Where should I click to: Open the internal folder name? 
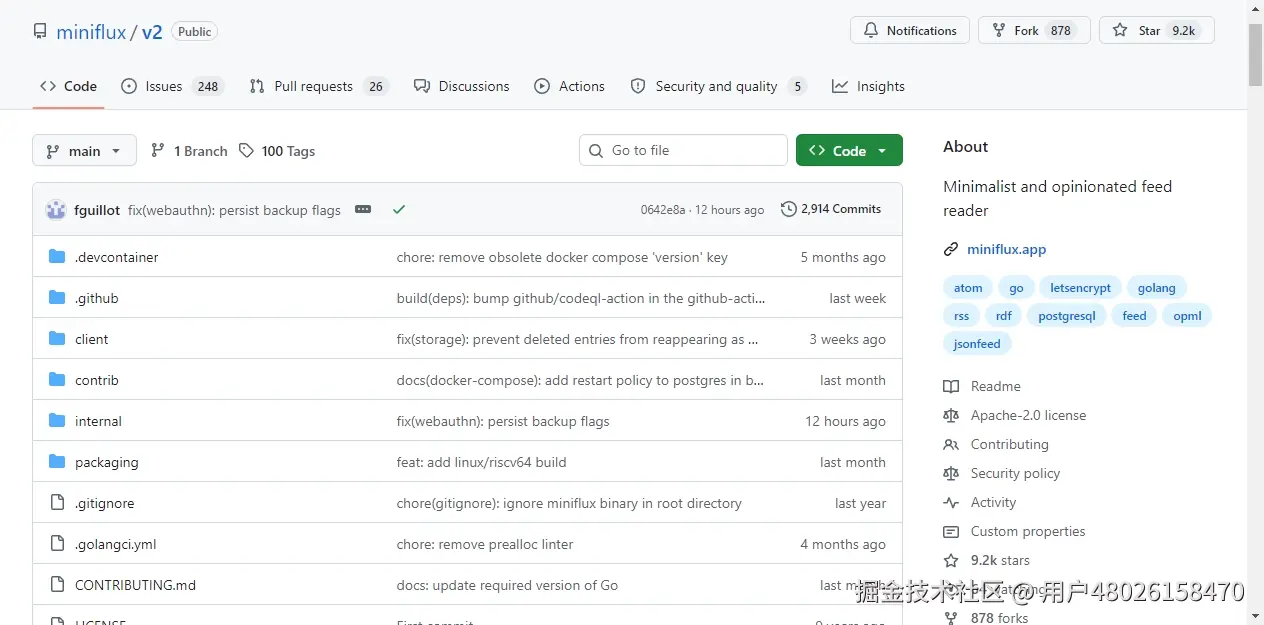pos(98,421)
